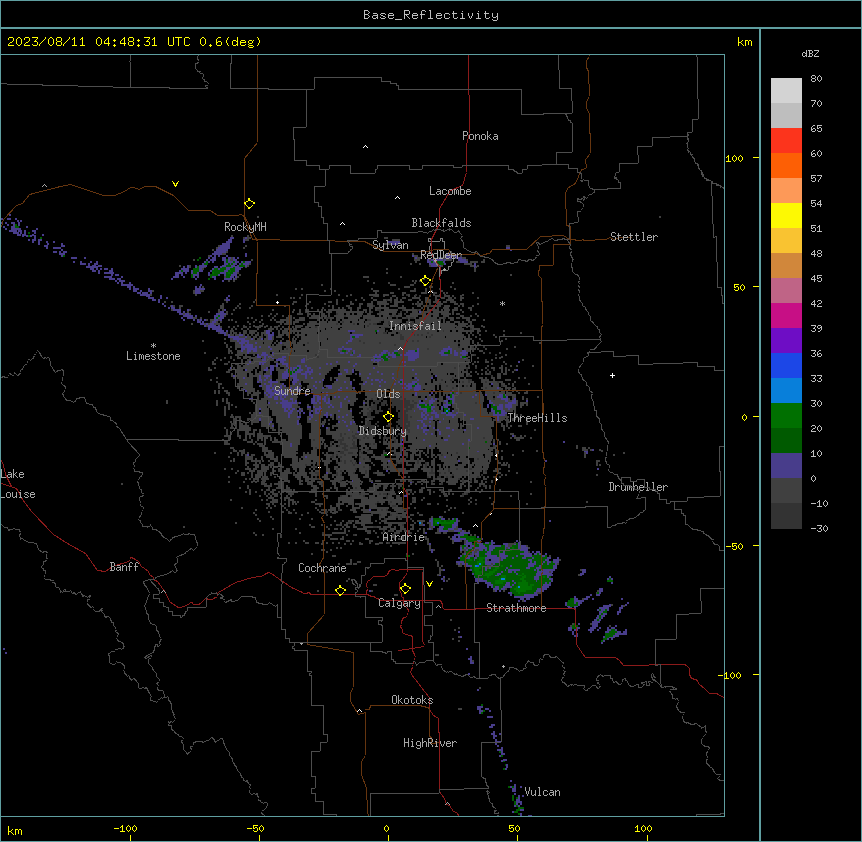Click the dBZ label above the color scale
862x842 pixels.
click(810, 53)
